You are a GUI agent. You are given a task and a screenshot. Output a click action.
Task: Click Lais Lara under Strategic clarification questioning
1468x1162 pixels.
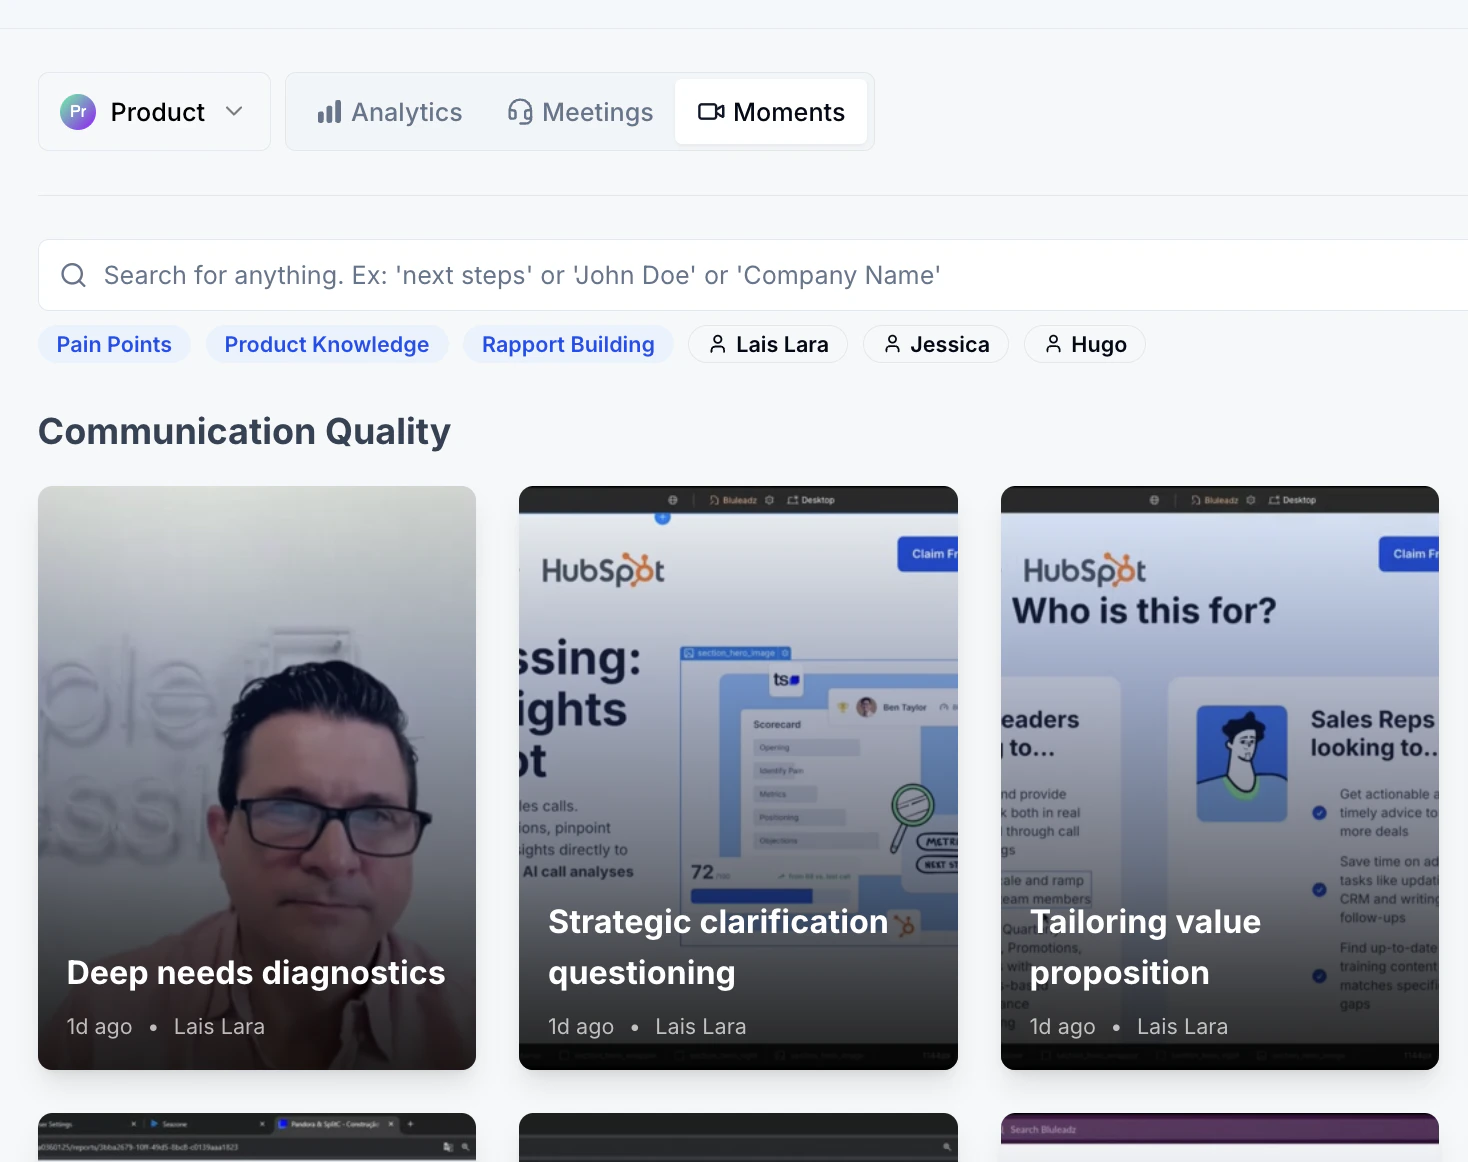pos(701,1027)
